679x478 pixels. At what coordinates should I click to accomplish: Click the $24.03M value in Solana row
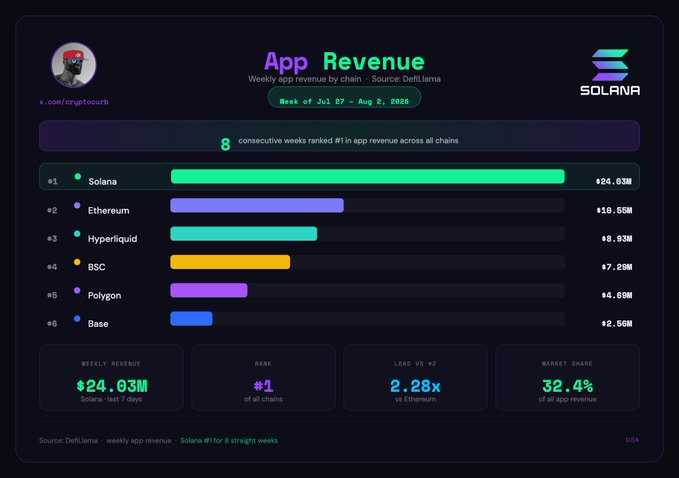pyautogui.click(x=614, y=181)
